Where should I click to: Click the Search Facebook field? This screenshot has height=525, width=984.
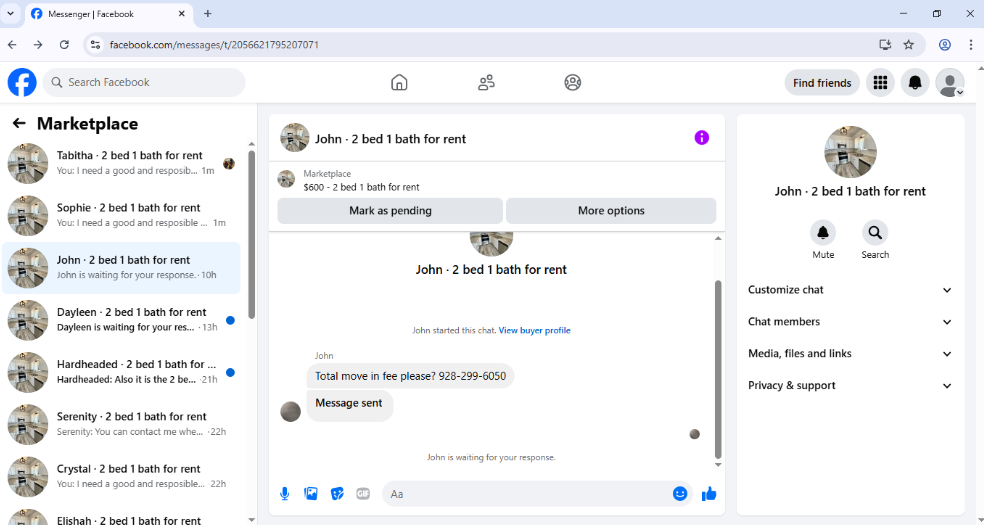point(144,82)
